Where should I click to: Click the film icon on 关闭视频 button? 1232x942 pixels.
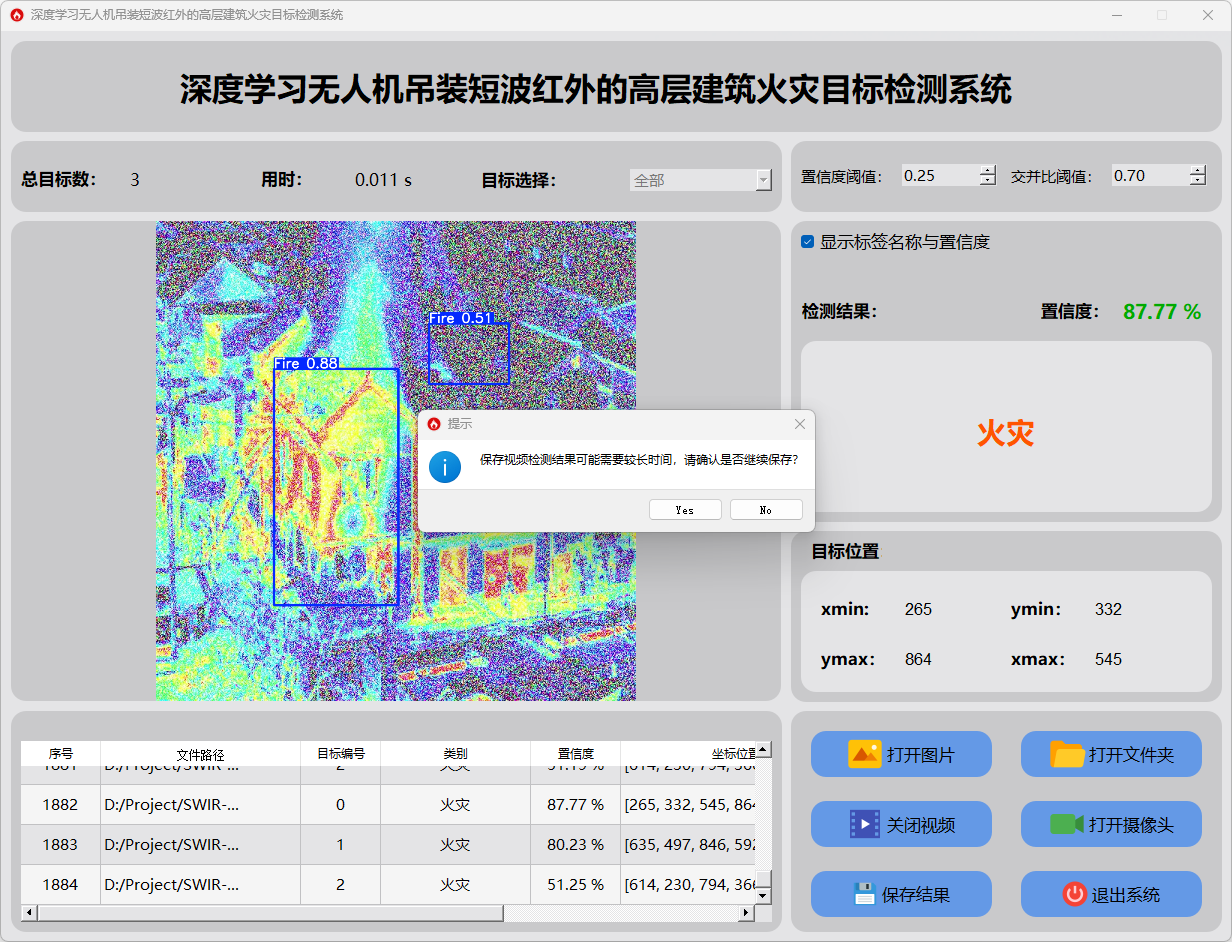tap(864, 824)
